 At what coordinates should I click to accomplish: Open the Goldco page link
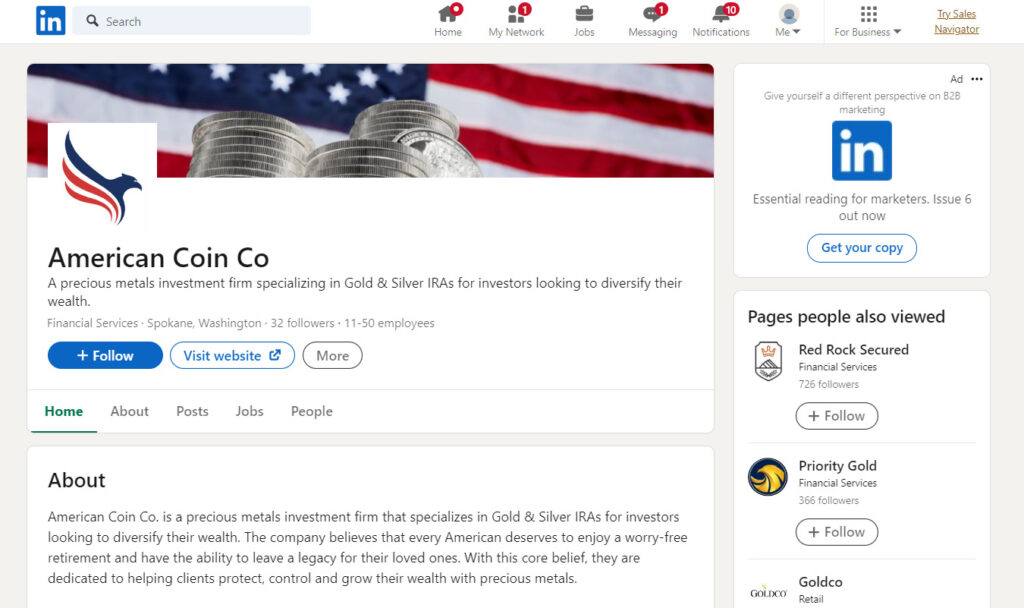pyautogui.click(x=820, y=582)
